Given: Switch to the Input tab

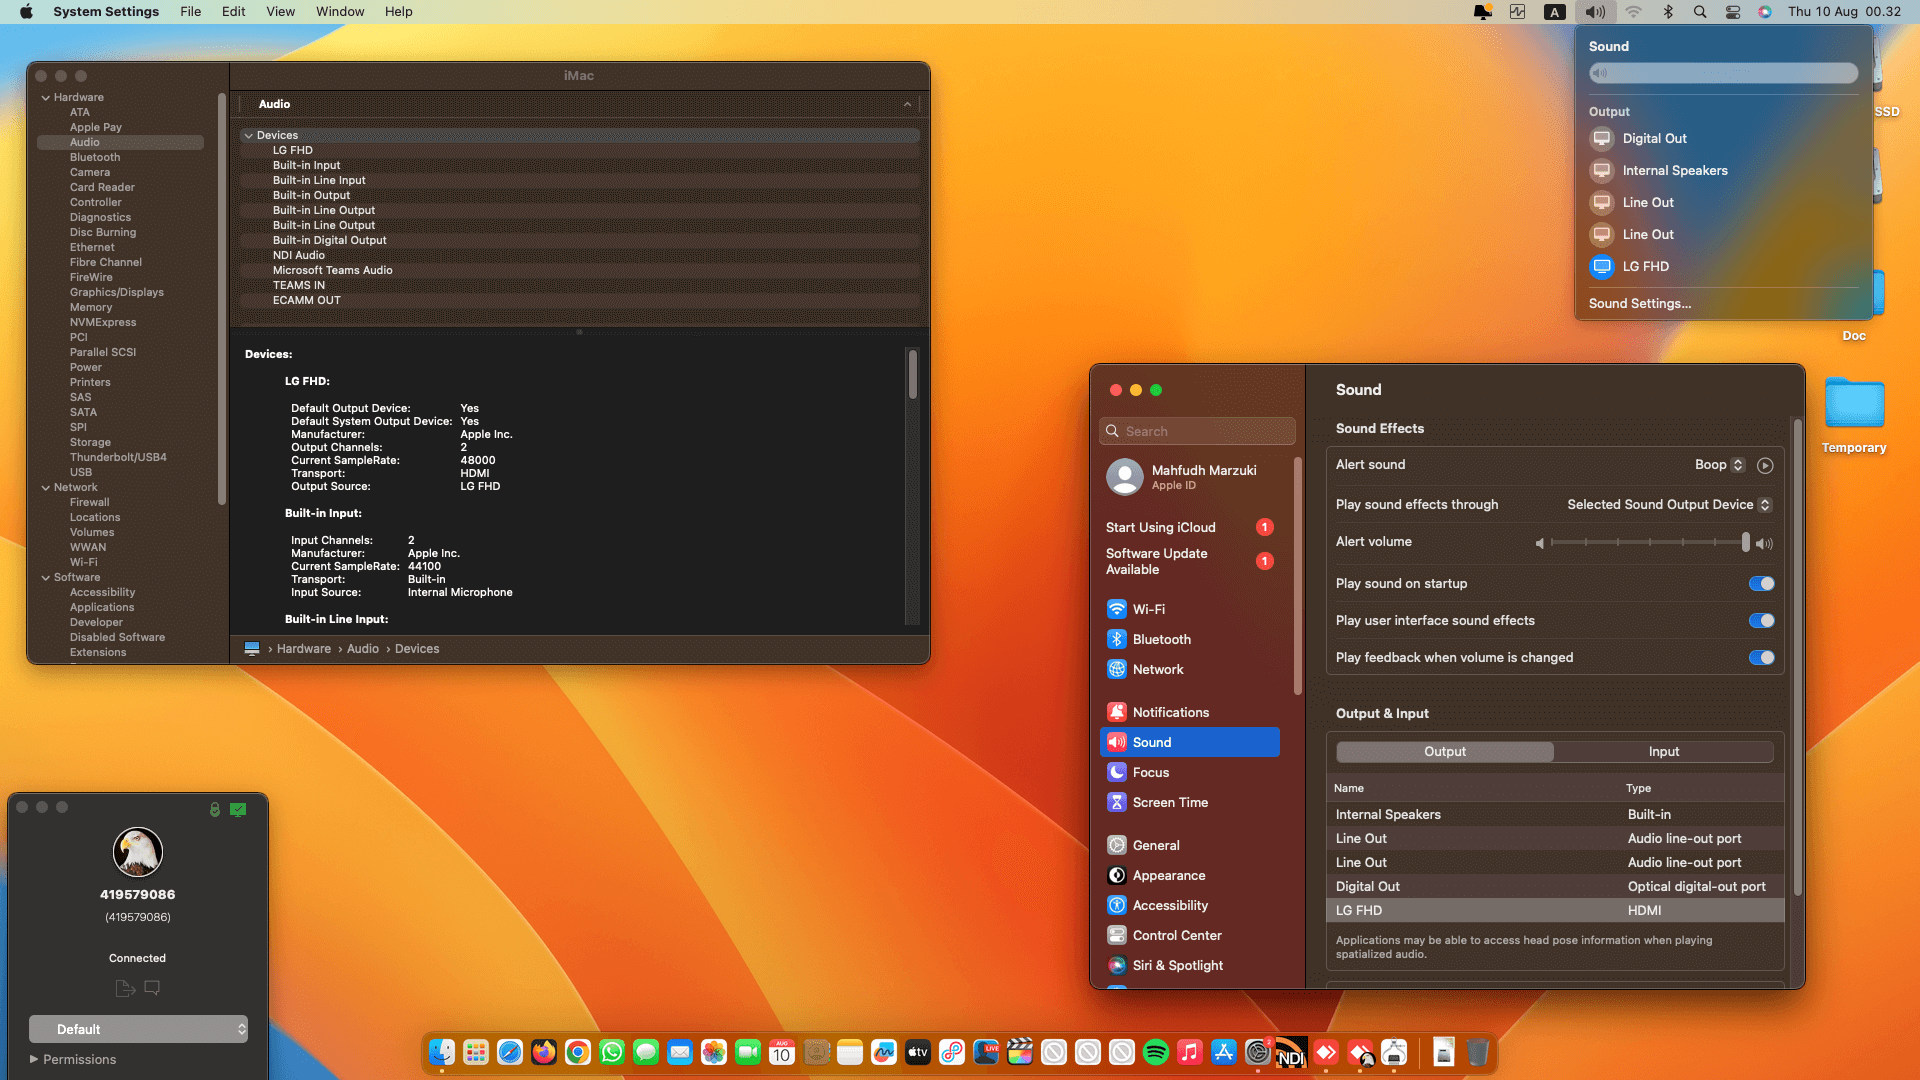Looking at the screenshot, I should click(1663, 752).
